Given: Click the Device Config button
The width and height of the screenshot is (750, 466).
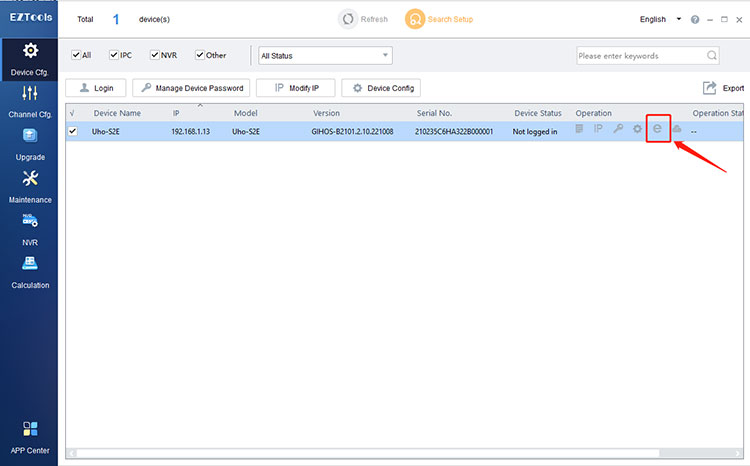Looking at the screenshot, I should pos(381,88).
